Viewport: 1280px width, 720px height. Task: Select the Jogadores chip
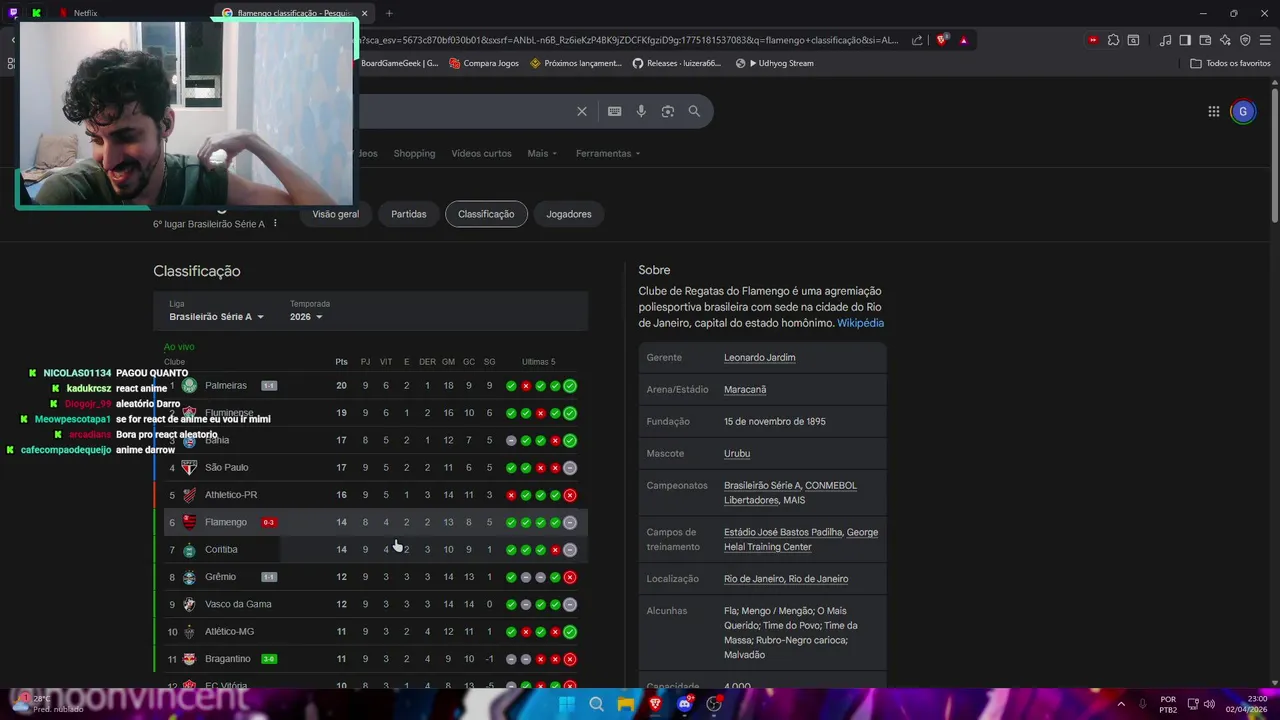tap(569, 214)
